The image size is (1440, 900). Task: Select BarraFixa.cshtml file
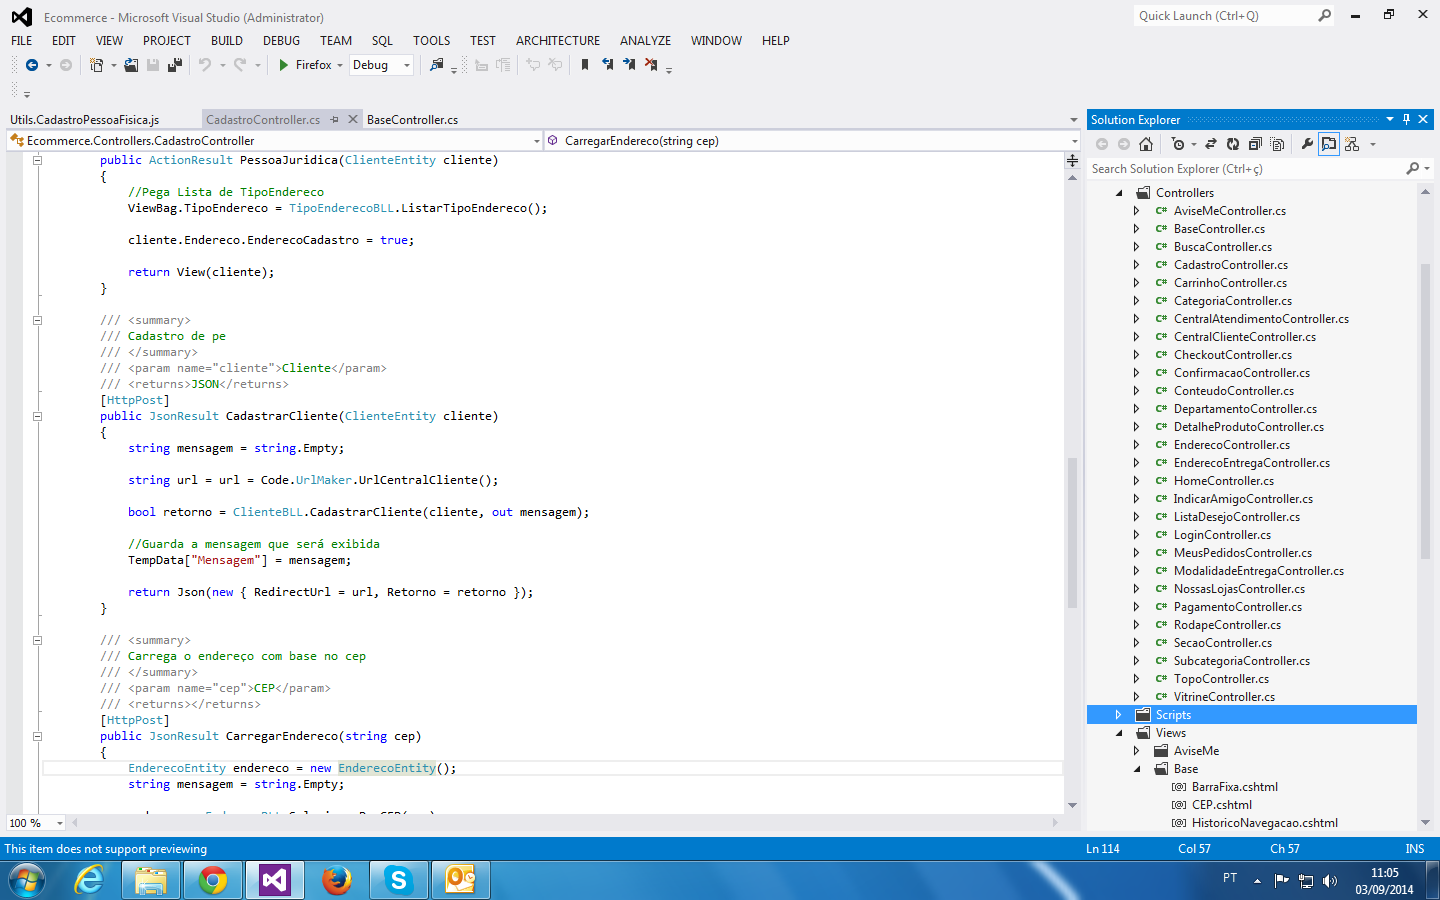(x=1235, y=787)
